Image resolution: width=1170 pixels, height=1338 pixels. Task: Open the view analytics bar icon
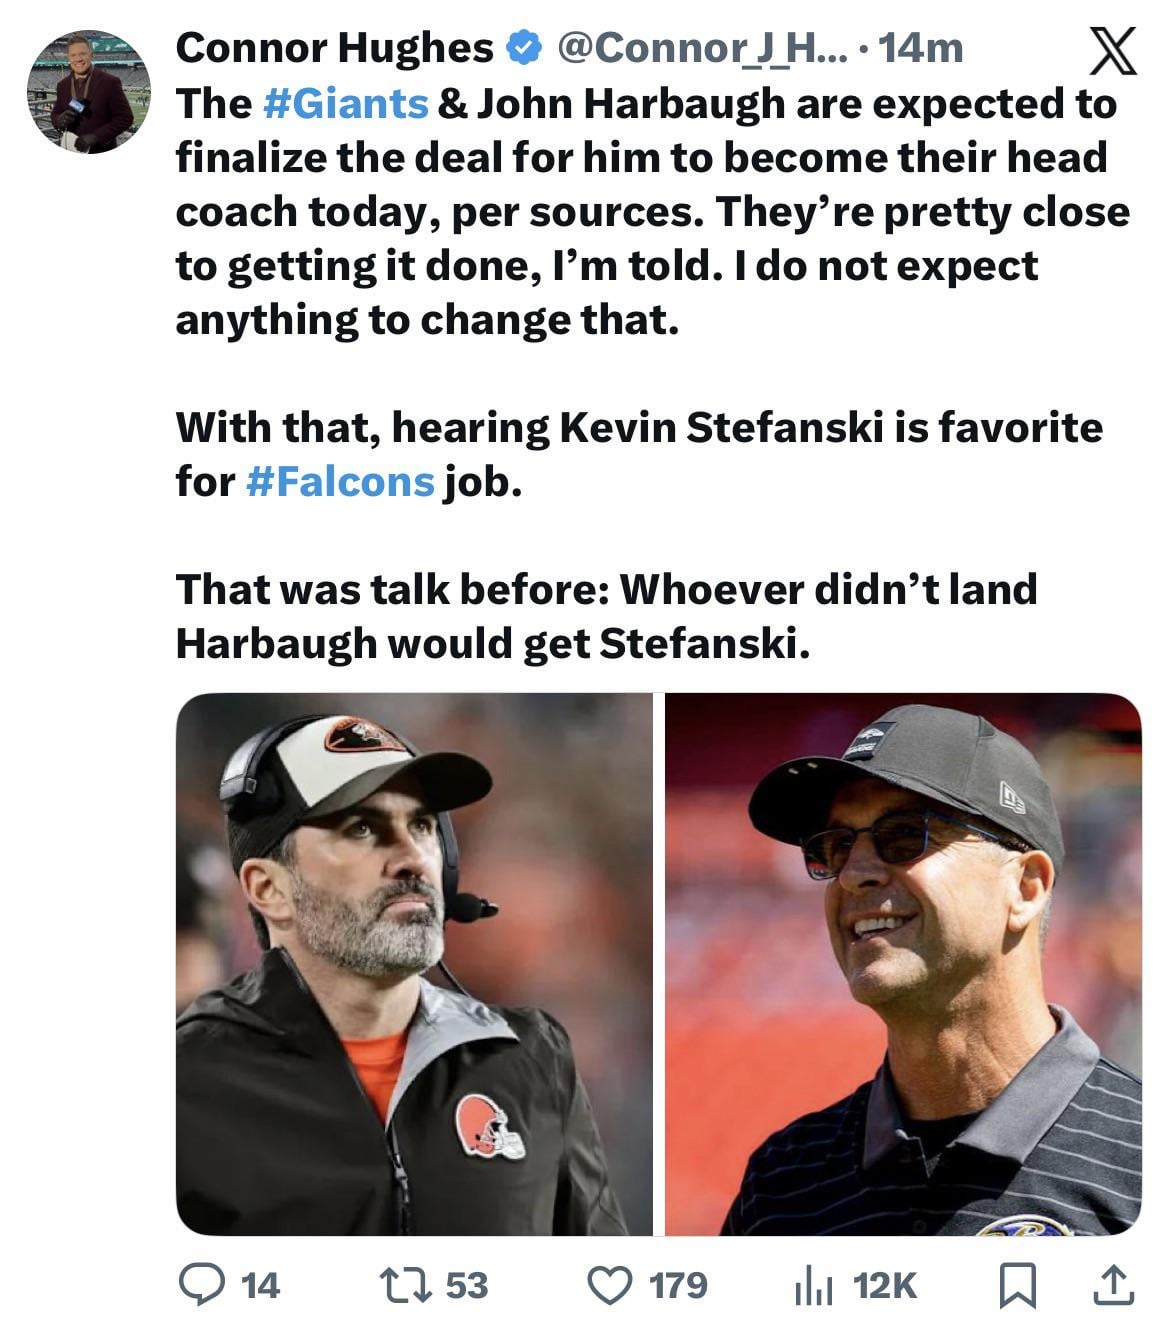pos(813,1286)
